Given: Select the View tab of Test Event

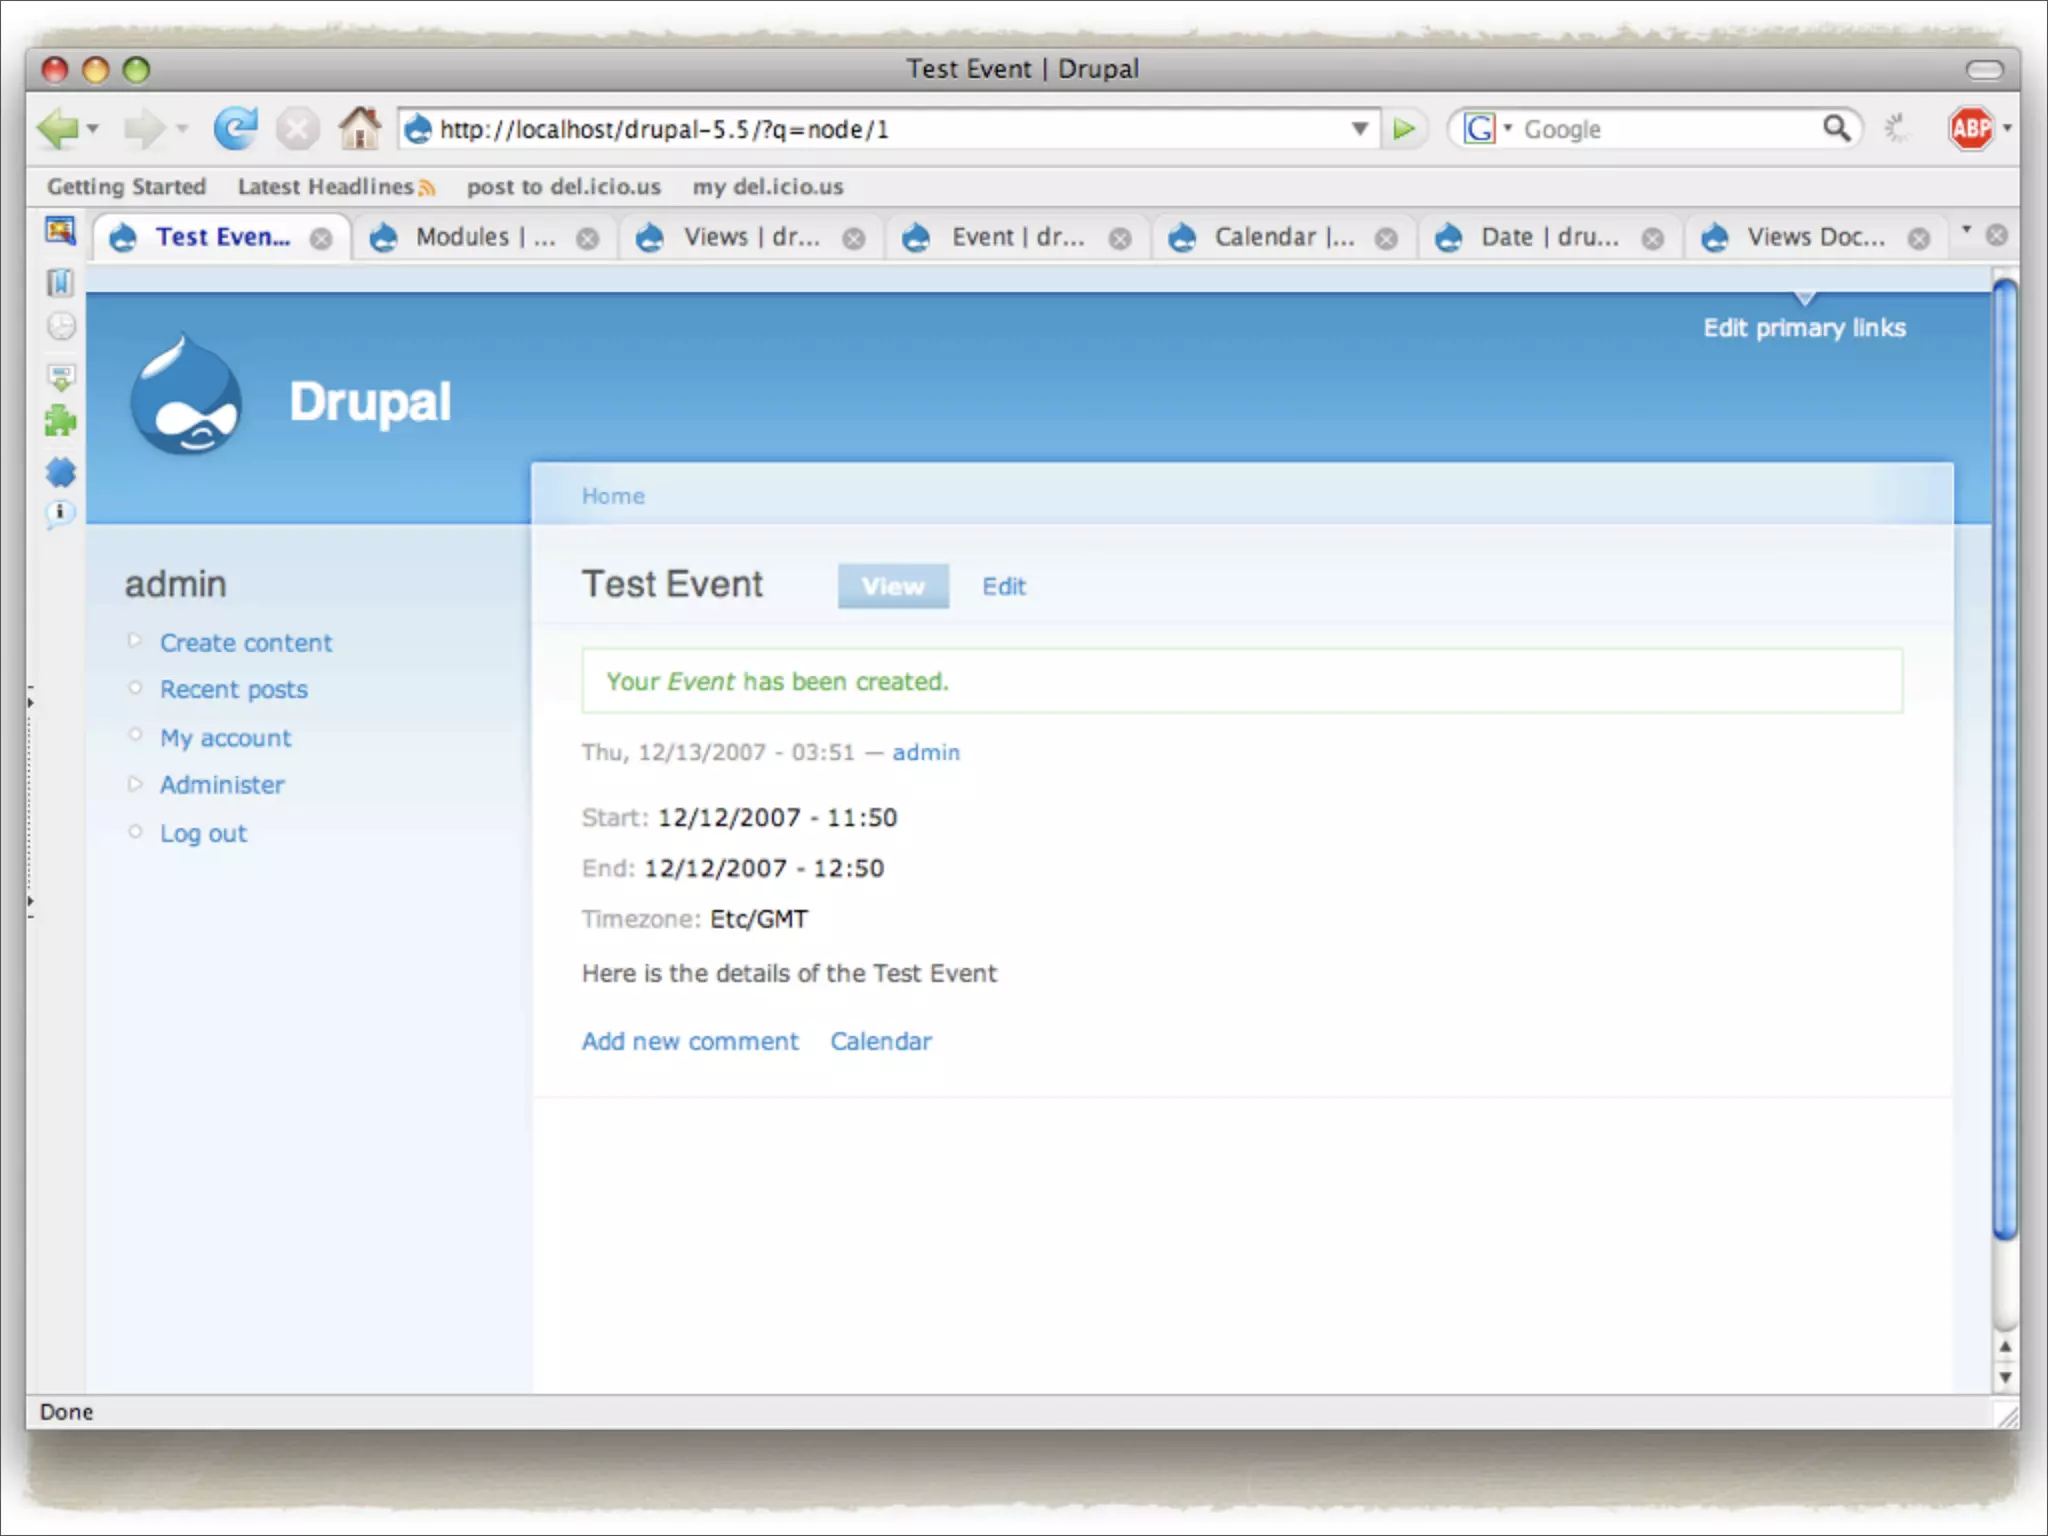Looking at the screenshot, I should tap(893, 586).
